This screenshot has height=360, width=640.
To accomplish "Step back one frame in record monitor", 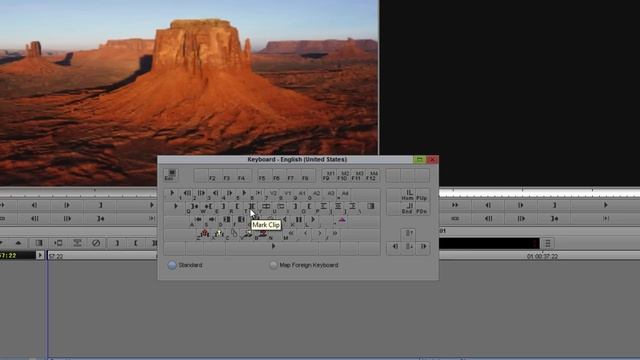I will [x=488, y=205].
